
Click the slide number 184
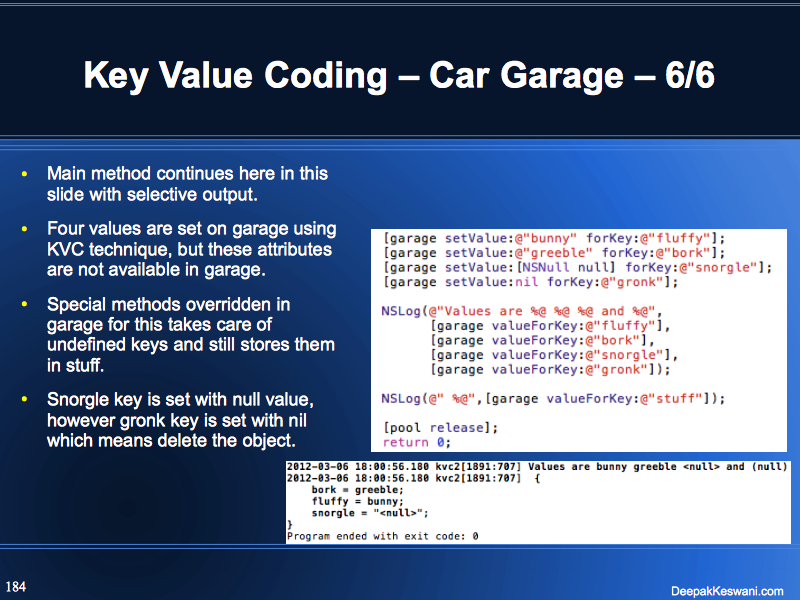pos(16,584)
